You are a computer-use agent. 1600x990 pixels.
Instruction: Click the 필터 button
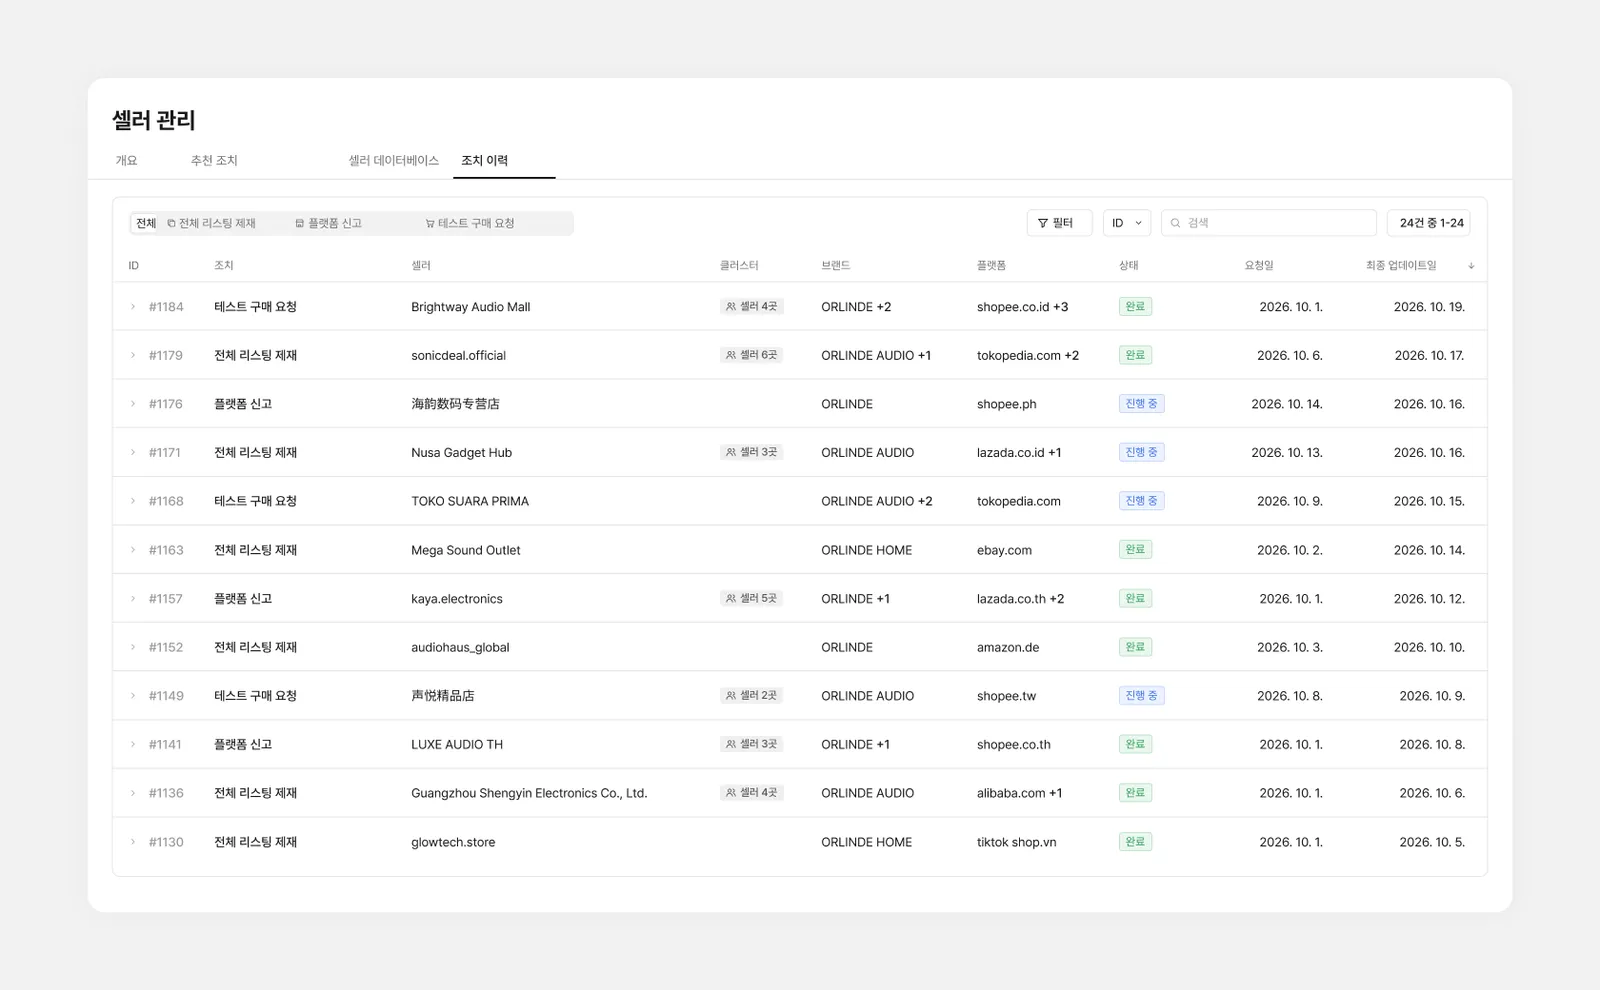[1059, 223]
